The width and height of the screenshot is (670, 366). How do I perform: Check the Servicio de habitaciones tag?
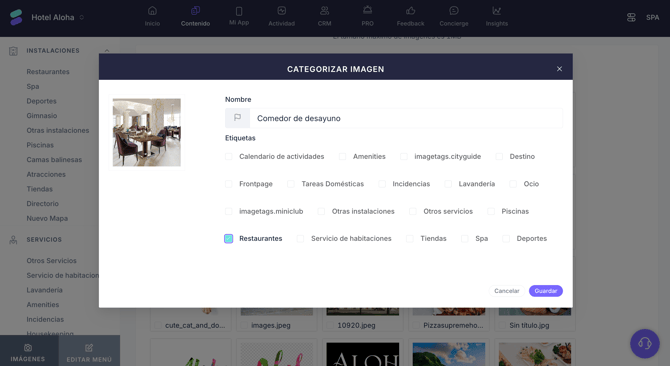[x=300, y=239]
